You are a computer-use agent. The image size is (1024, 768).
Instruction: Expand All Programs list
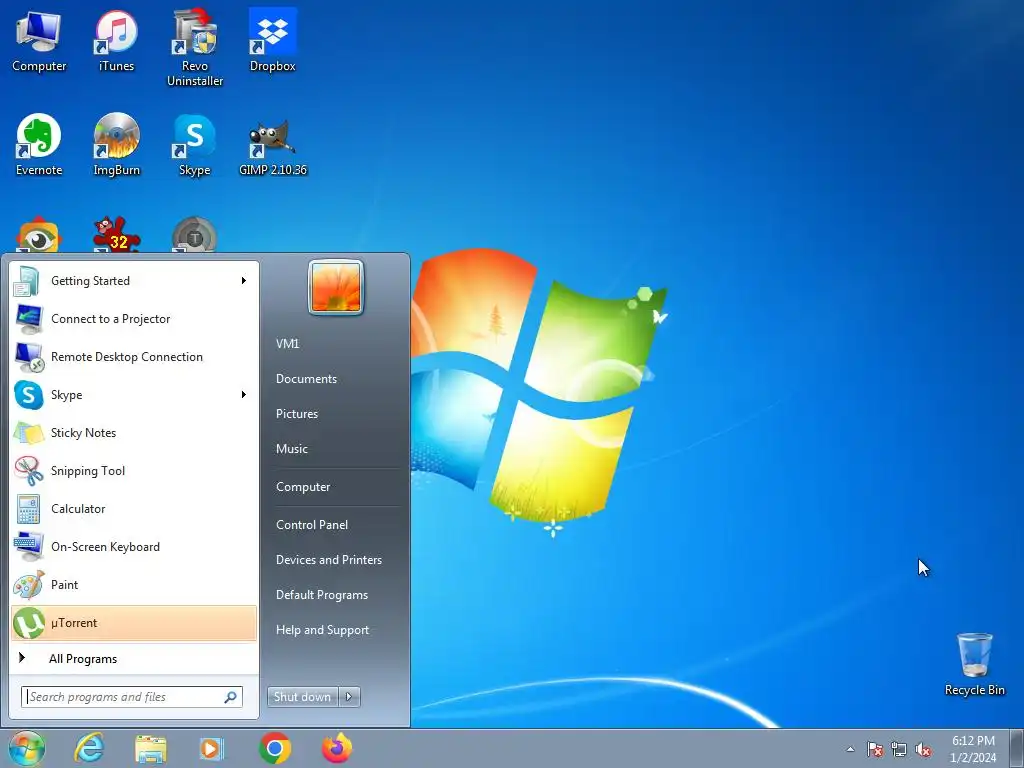click(134, 658)
